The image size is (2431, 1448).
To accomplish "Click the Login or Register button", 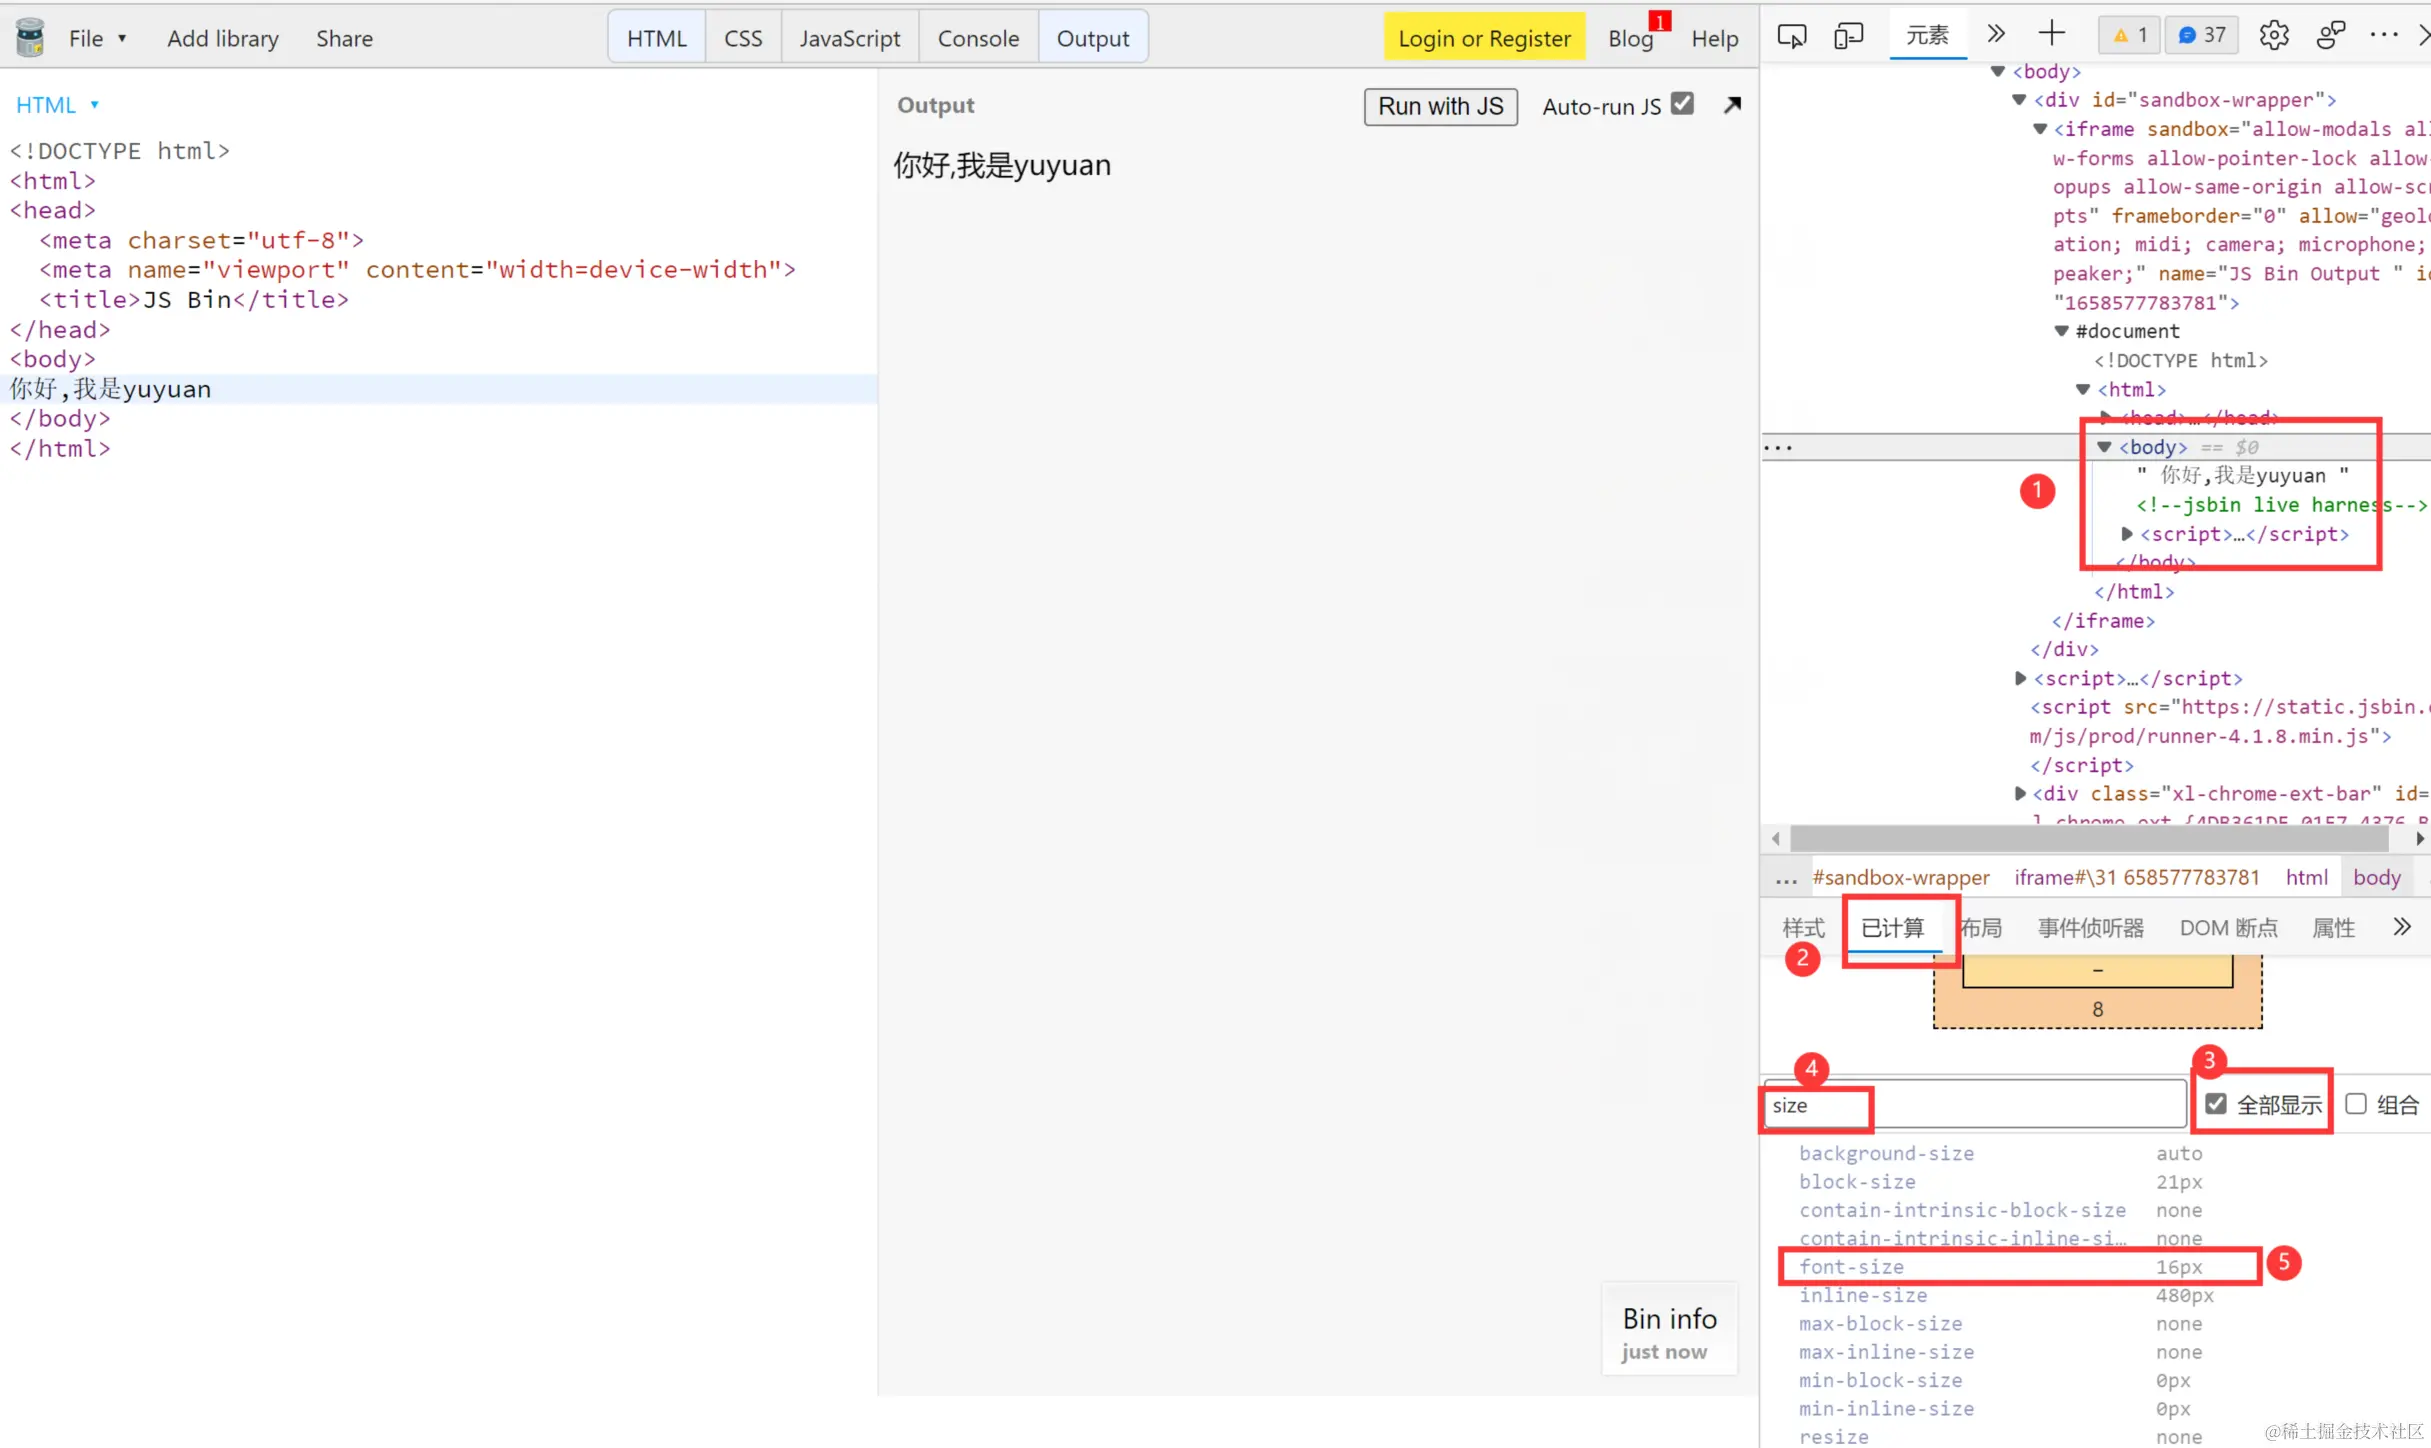I will (1484, 38).
